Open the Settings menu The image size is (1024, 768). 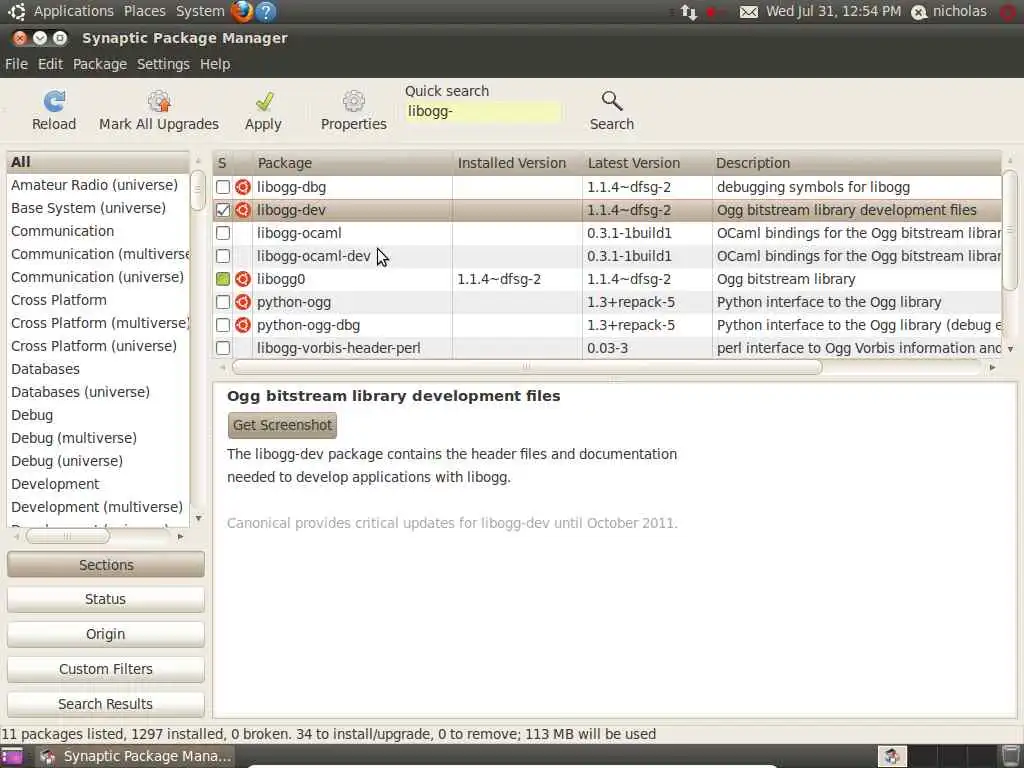coord(163,64)
